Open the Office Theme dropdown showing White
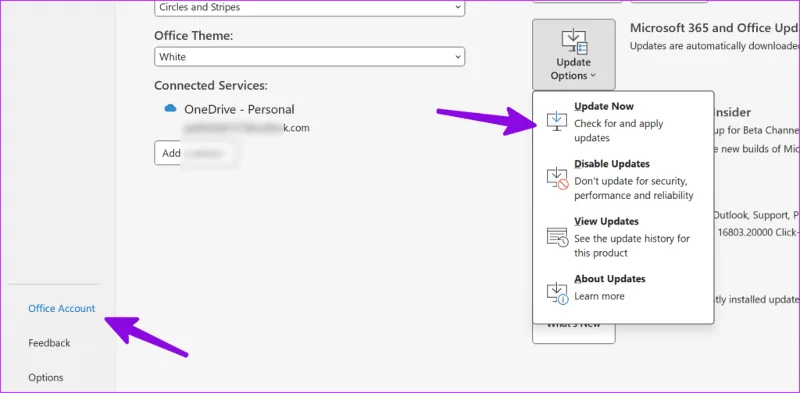Viewport: 800px width, 393px height. click(x=309, y=57)
